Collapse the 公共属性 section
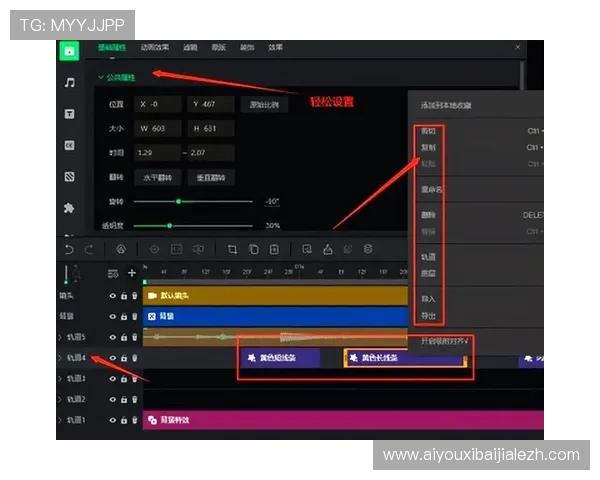 point(101,77)
